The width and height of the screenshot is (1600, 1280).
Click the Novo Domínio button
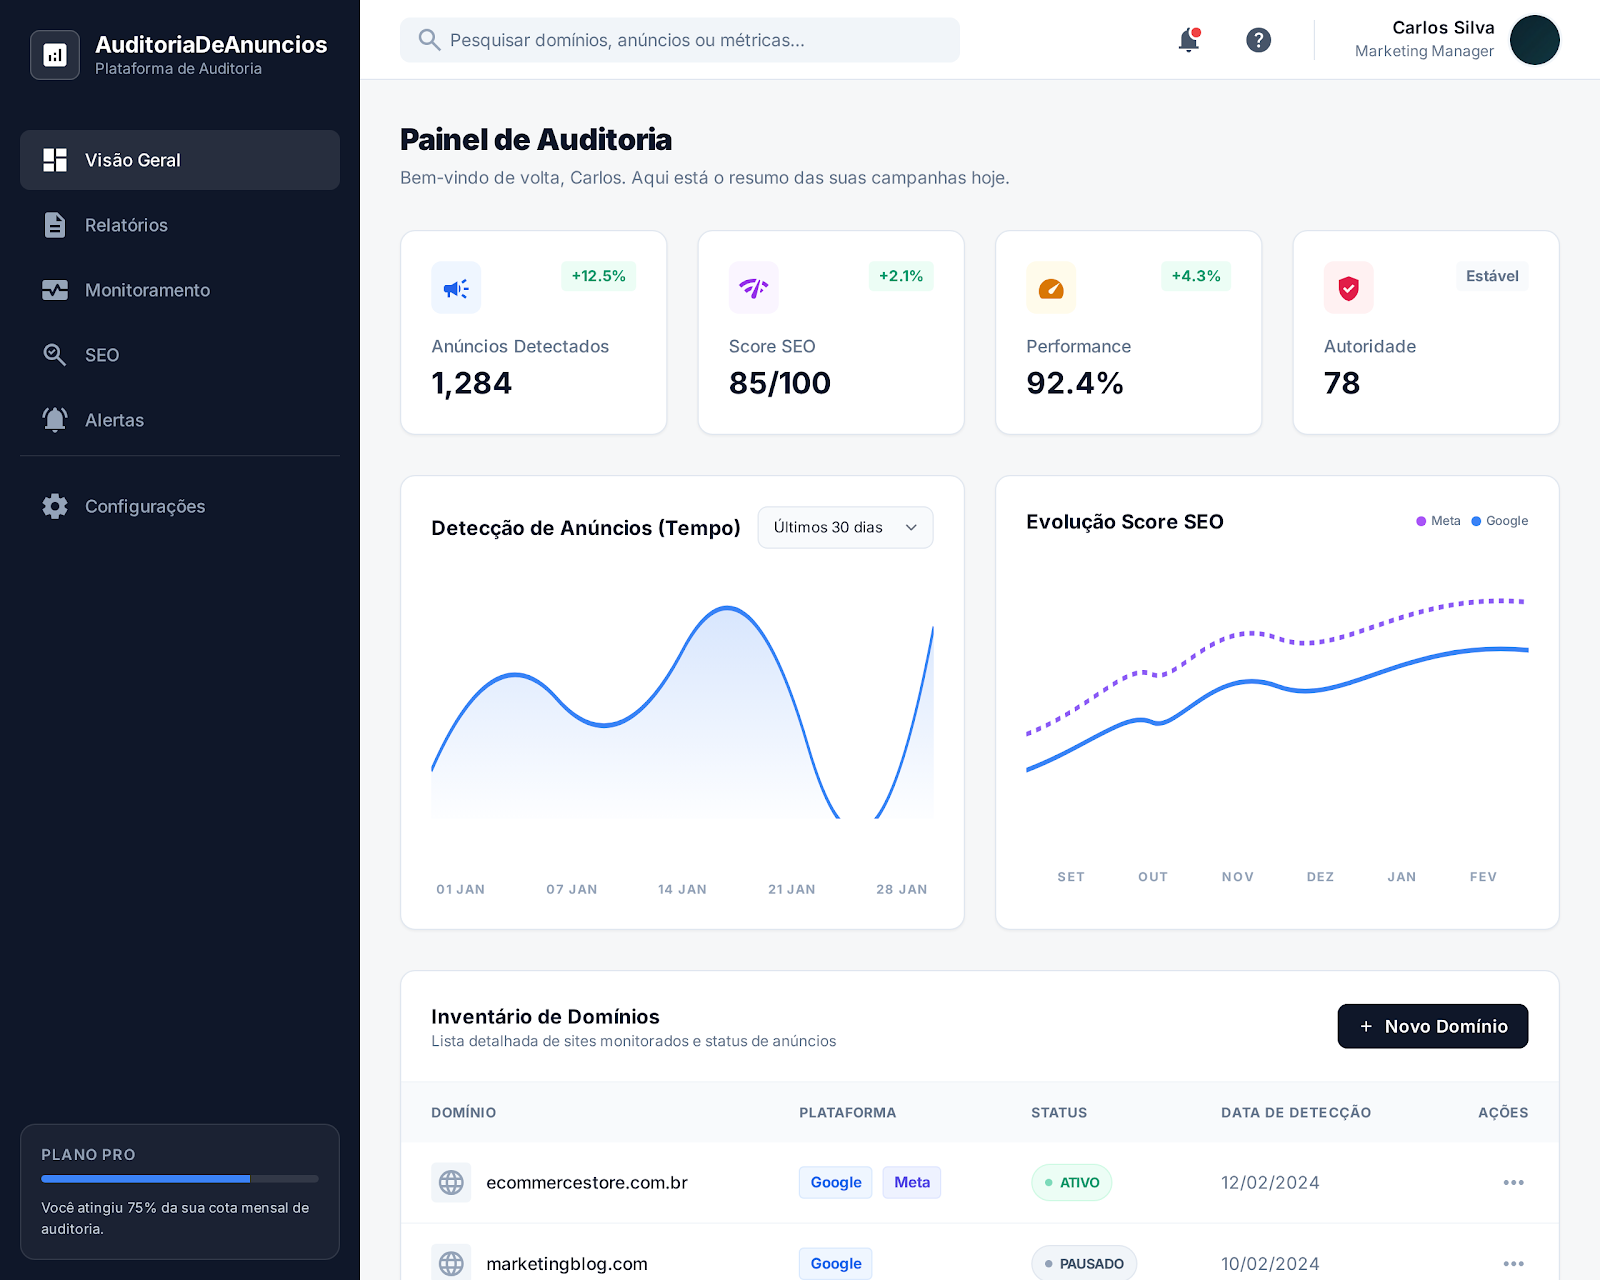1432,1026
